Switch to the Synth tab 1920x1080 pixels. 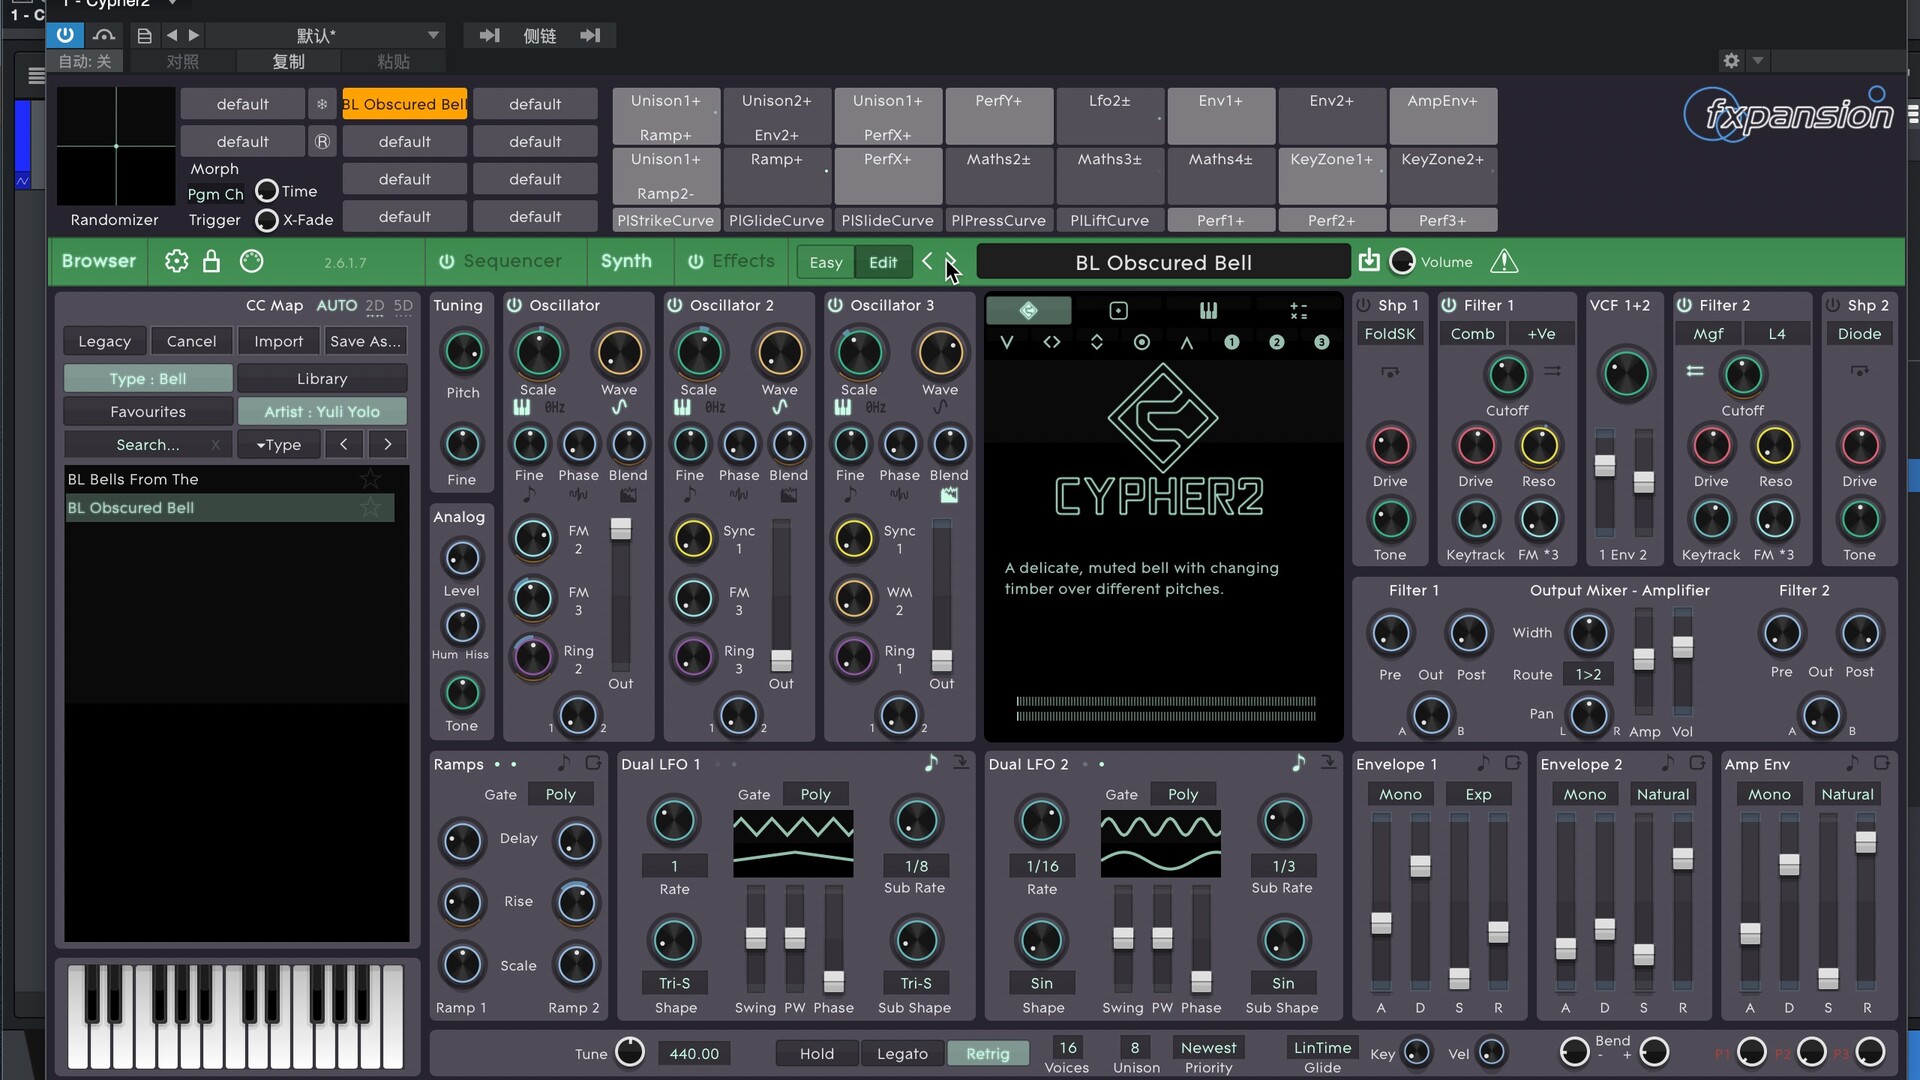[x=626, y=261]
